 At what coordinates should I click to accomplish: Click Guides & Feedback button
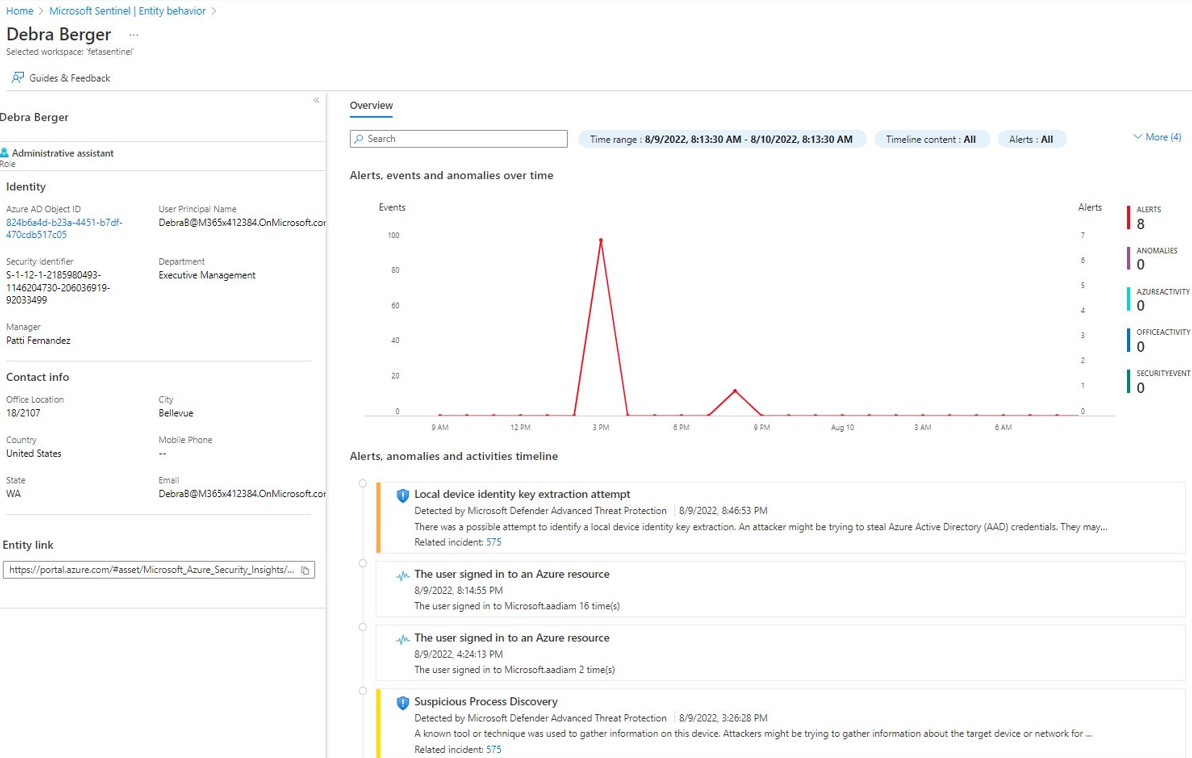[61, 78]
